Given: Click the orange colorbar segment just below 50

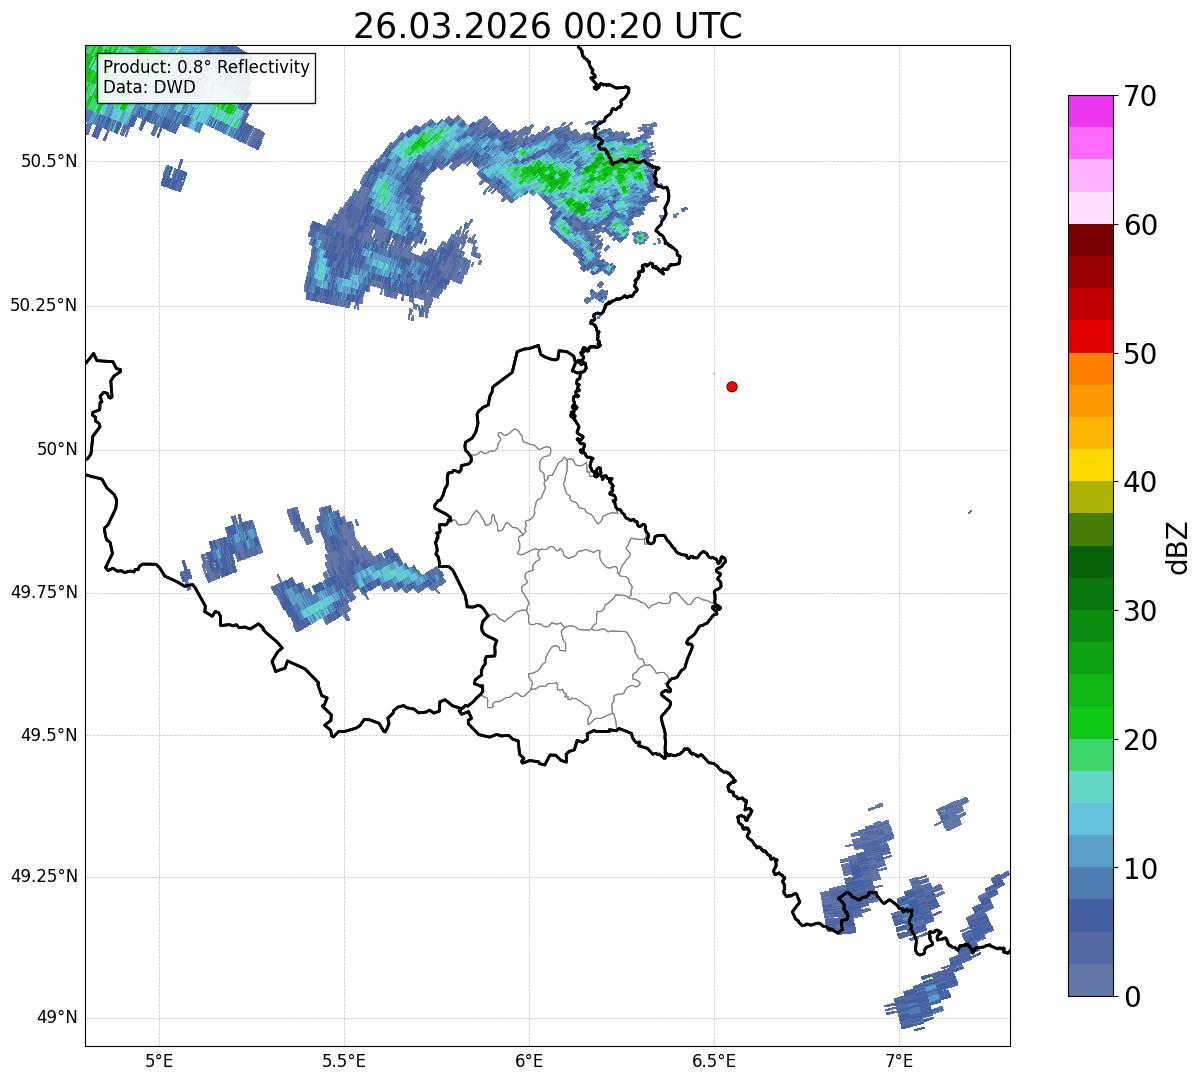Looking at the screenshot, I should [x=1090, y=369].
